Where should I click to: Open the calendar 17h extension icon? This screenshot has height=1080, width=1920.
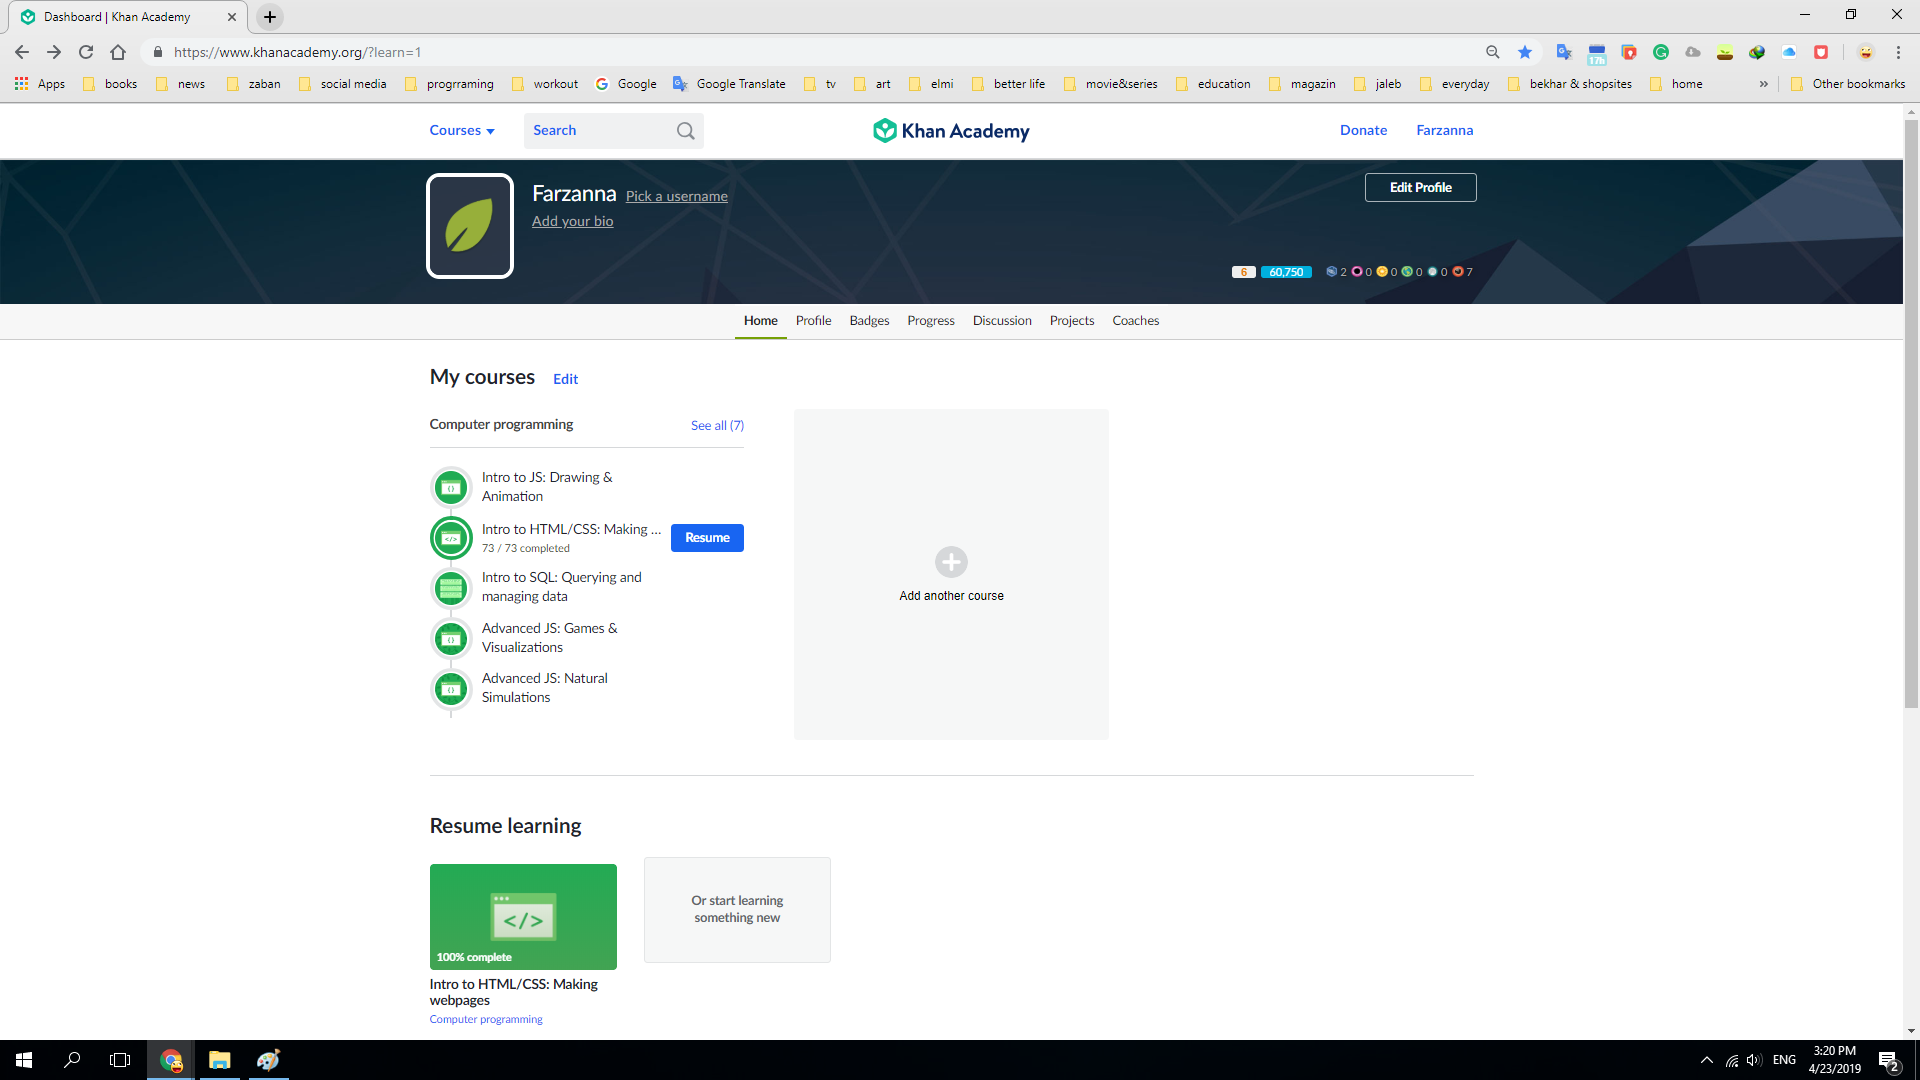pos(1597,53)
